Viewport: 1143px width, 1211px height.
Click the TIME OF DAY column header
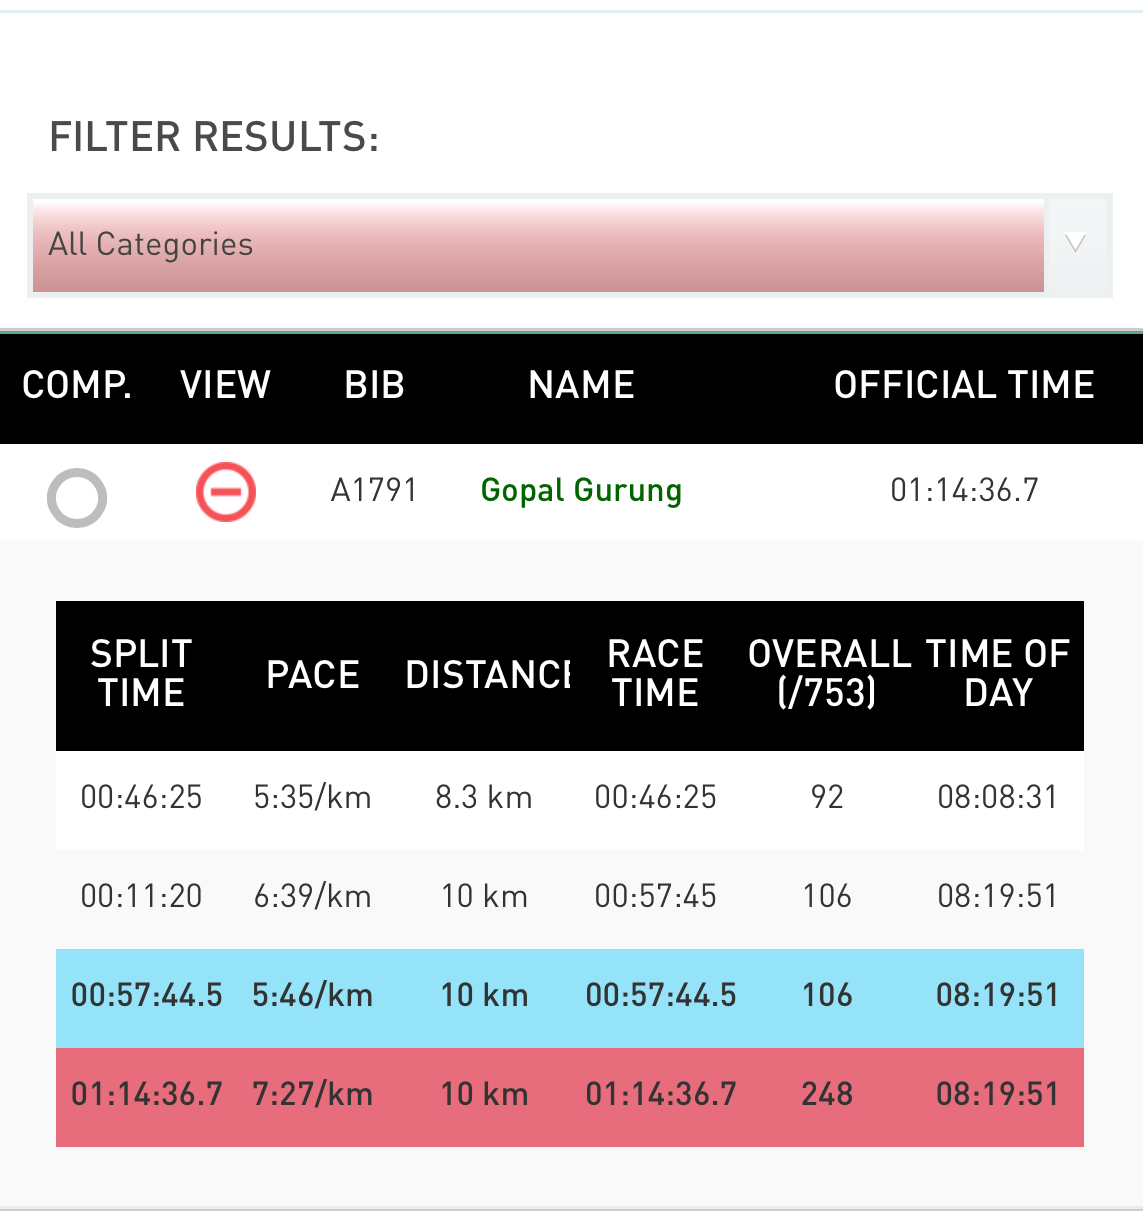998,673
